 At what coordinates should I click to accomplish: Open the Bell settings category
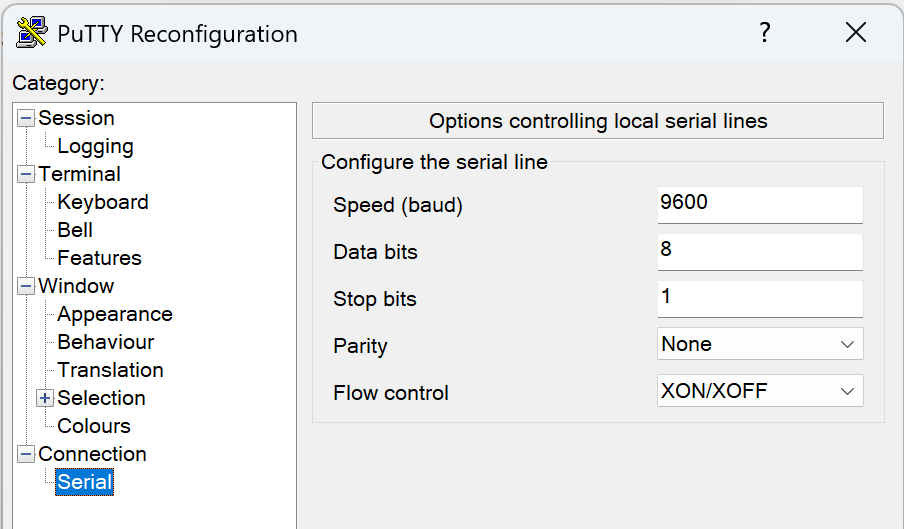click(x=75, y=230)
